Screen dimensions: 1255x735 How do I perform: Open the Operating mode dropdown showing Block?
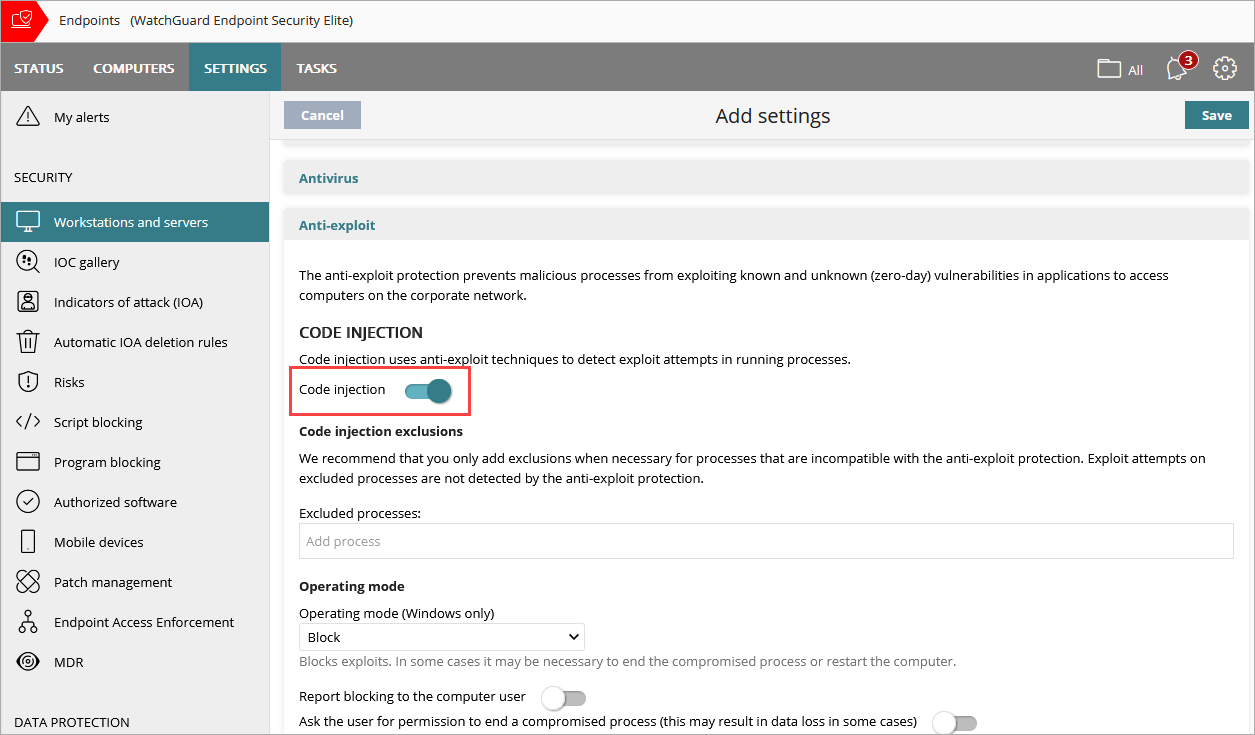coord(441,636)
